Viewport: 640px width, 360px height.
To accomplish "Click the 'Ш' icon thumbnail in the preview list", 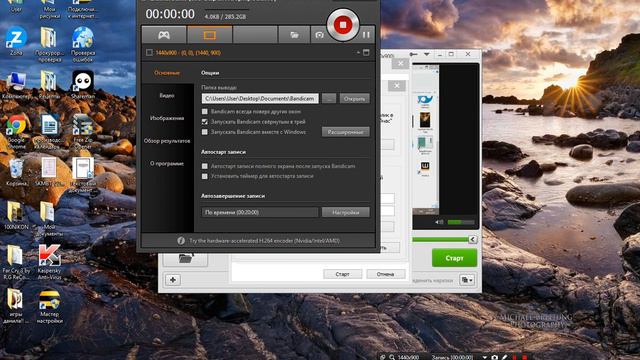I will [424, 167].
